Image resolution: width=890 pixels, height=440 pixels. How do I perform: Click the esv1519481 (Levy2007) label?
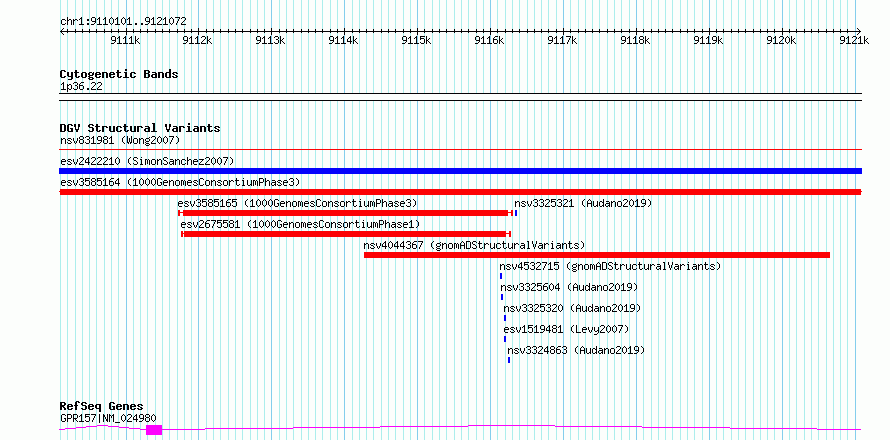(x=566, y=329)
